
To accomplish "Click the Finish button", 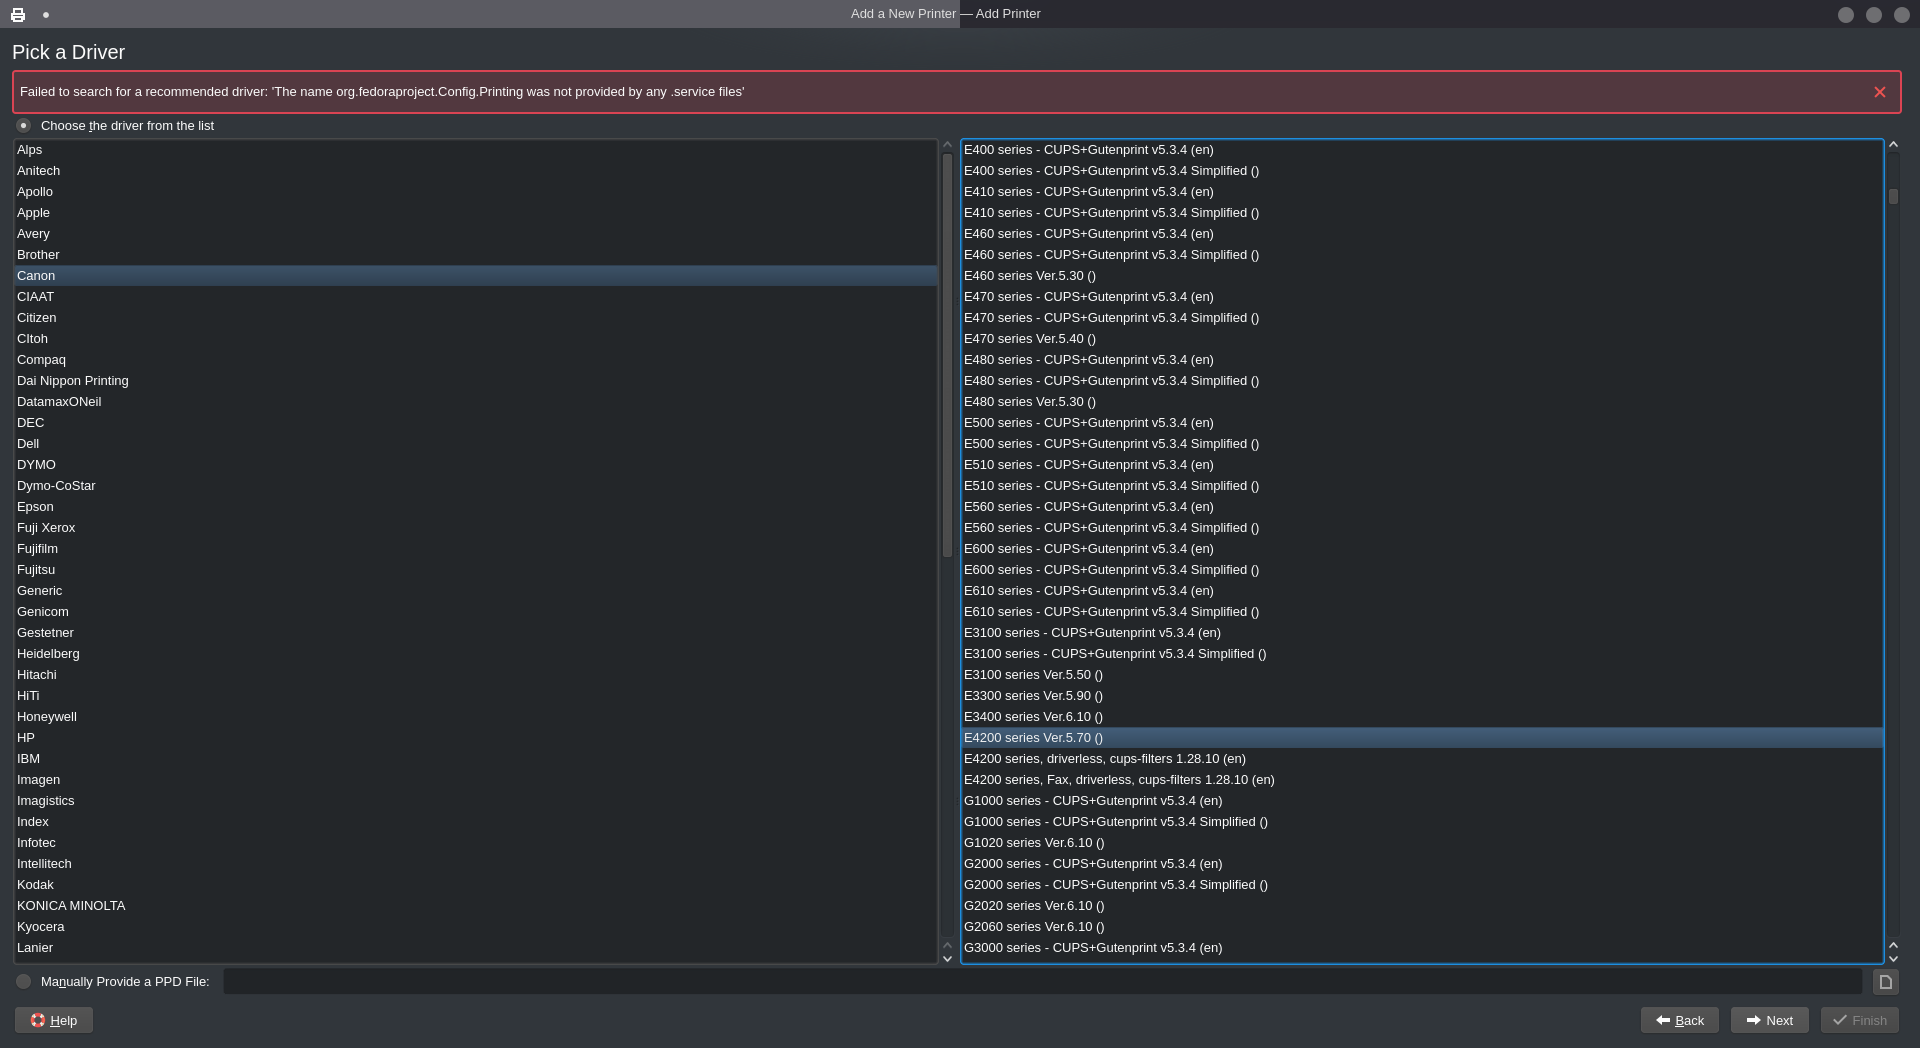I will 1859,1020.
